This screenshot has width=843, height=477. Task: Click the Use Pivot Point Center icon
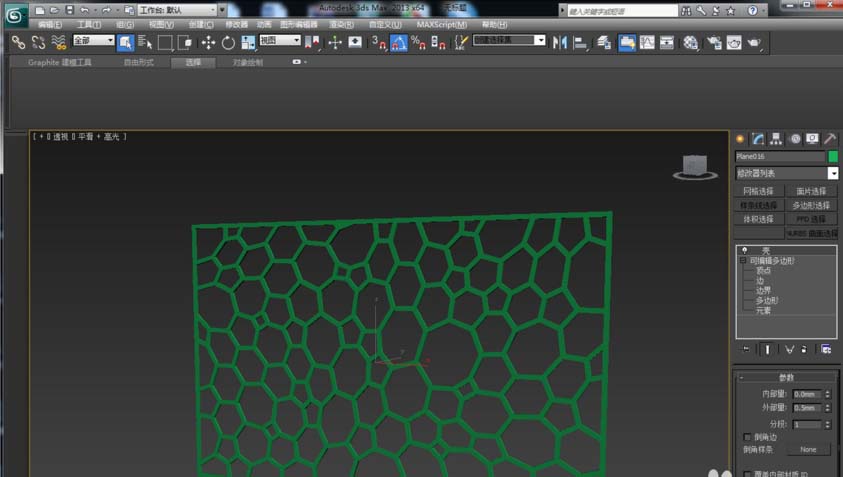(x=312, y=42)
